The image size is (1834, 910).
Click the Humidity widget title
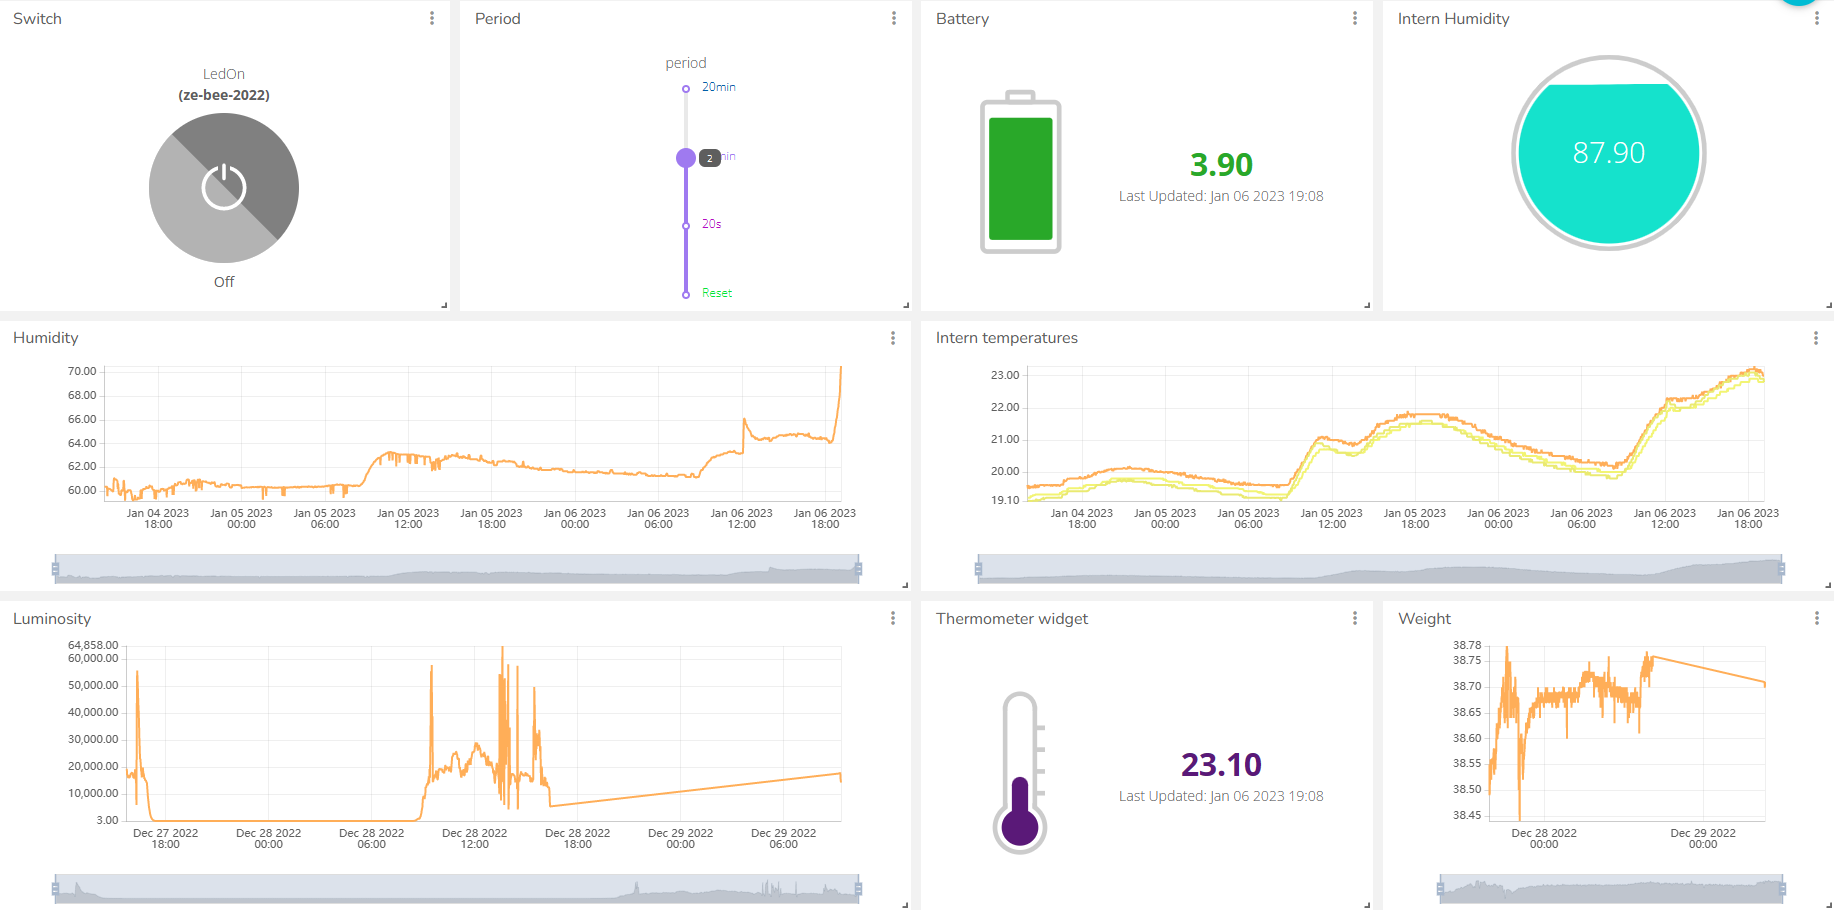[x=46, y=338]
